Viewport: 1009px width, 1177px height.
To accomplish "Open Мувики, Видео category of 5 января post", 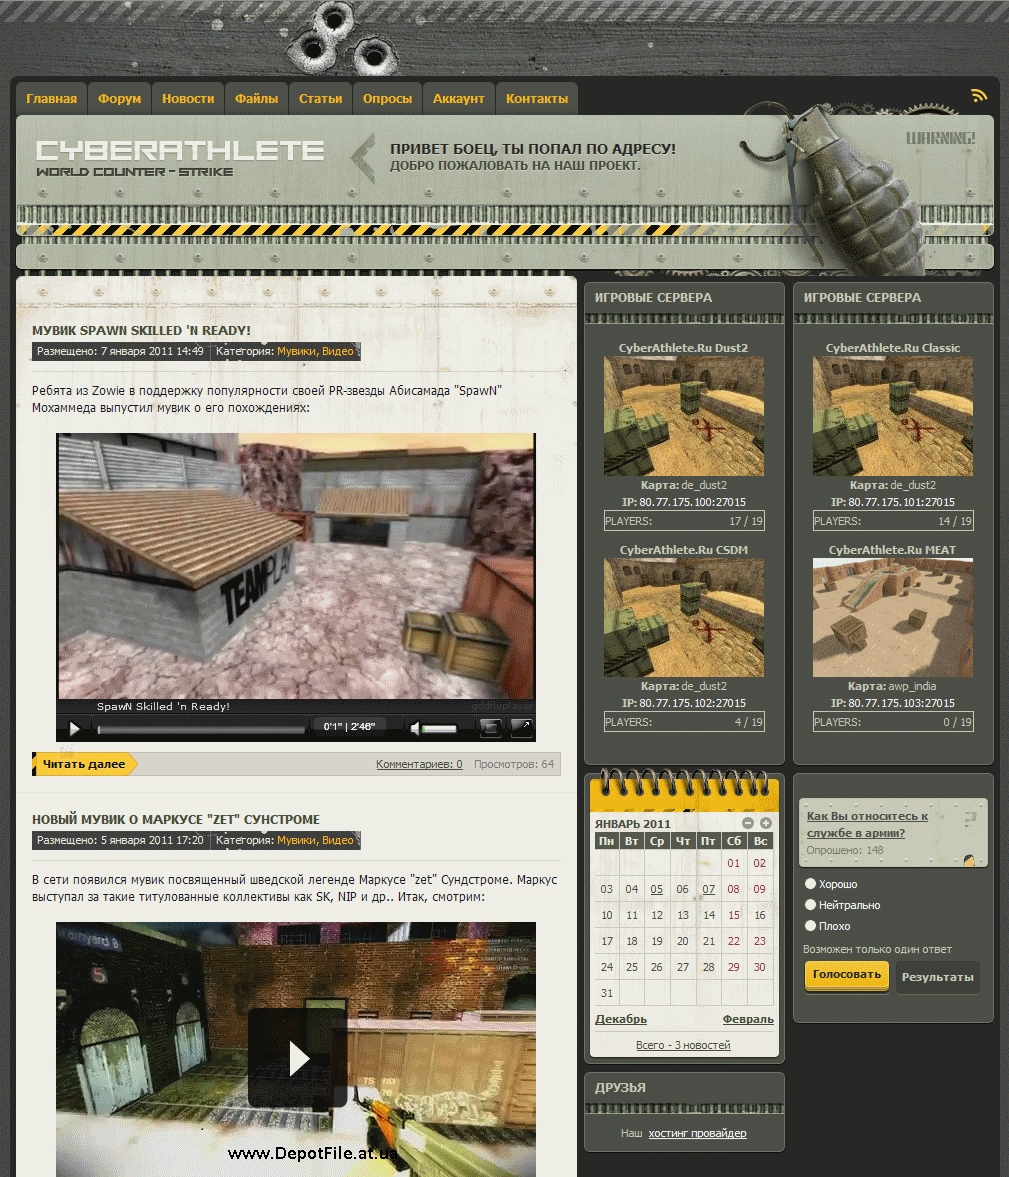I will coord(315,840).
